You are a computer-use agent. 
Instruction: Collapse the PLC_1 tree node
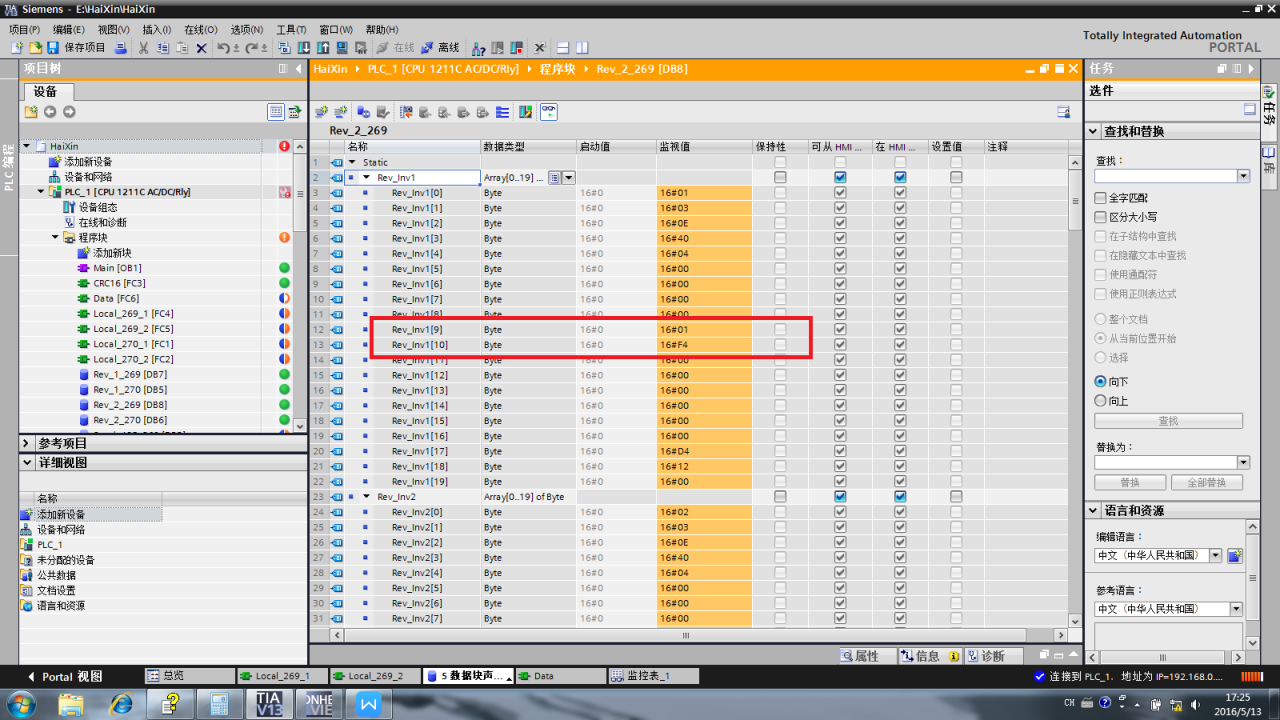pos(42,192)
